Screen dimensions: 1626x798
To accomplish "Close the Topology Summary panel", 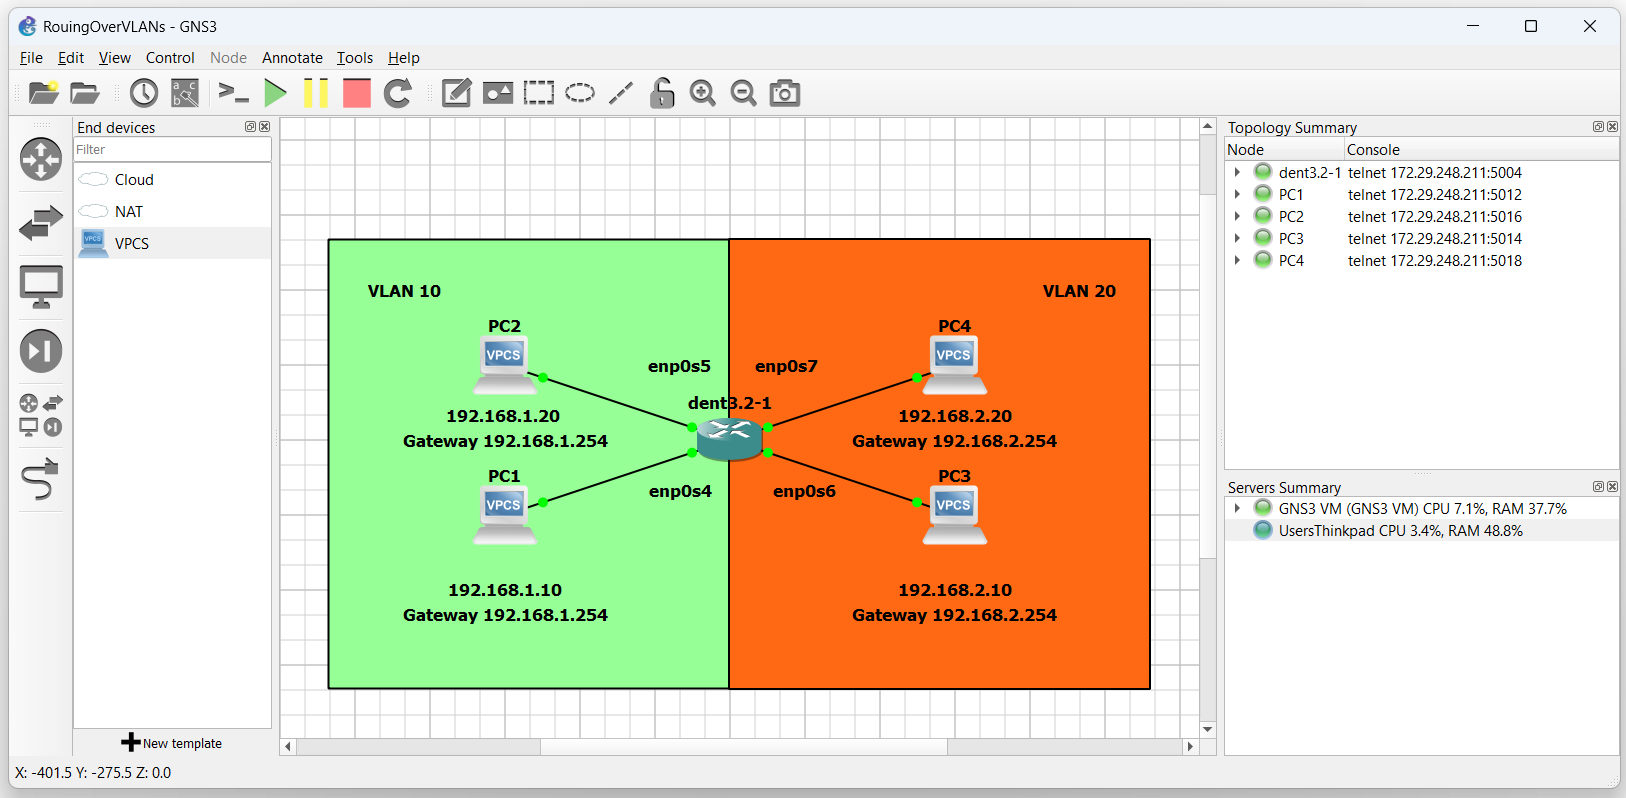I will [x=1612, y=127].
